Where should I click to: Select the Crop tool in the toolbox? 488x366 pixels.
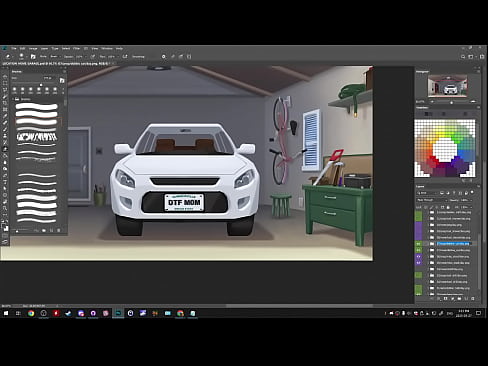[5, 103]
